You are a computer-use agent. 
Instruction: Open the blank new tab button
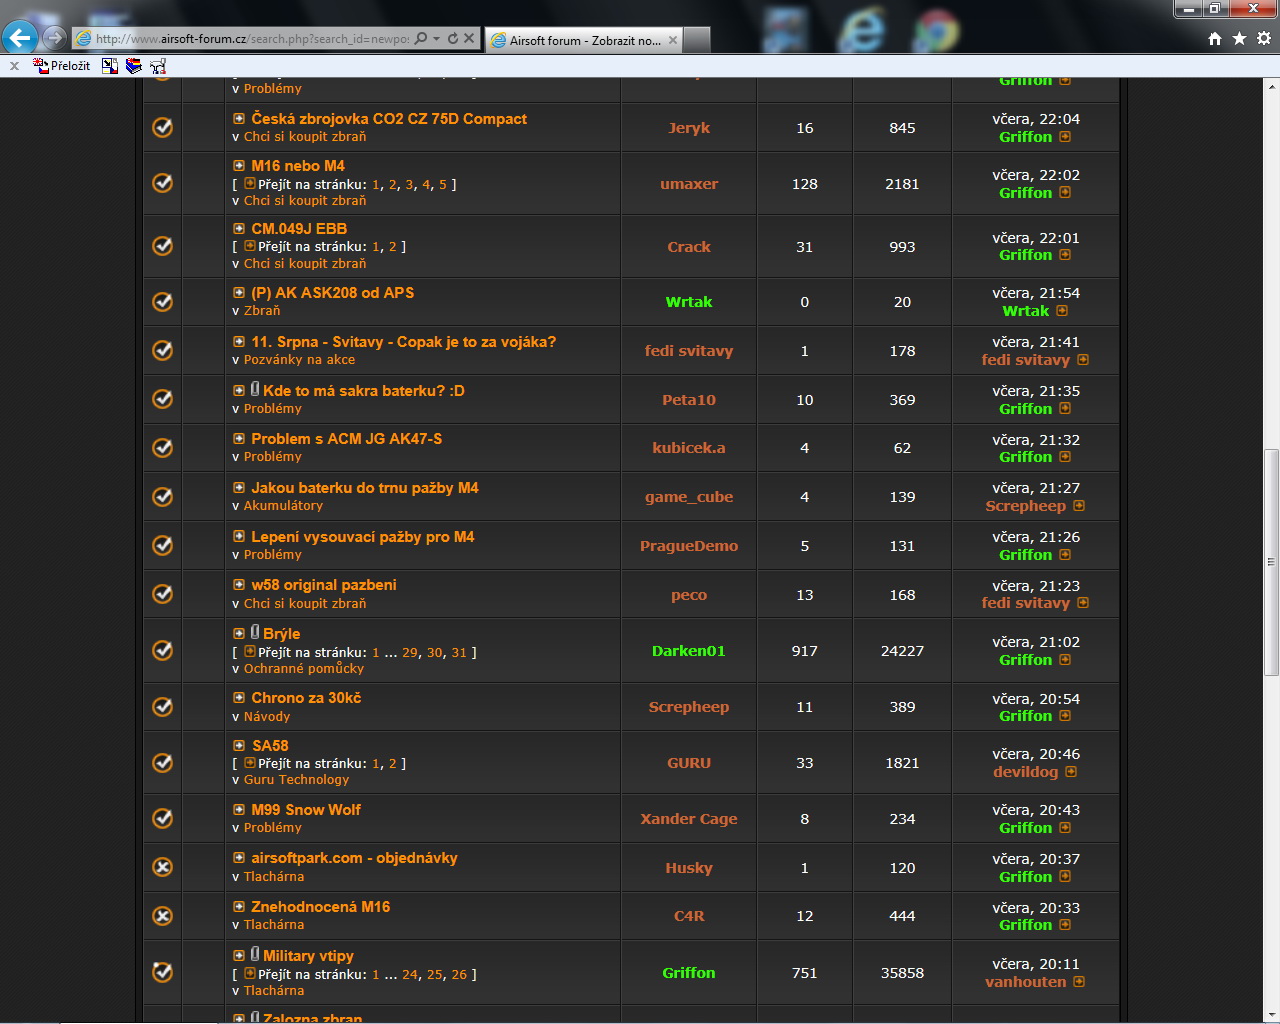[x=698, y=40]
